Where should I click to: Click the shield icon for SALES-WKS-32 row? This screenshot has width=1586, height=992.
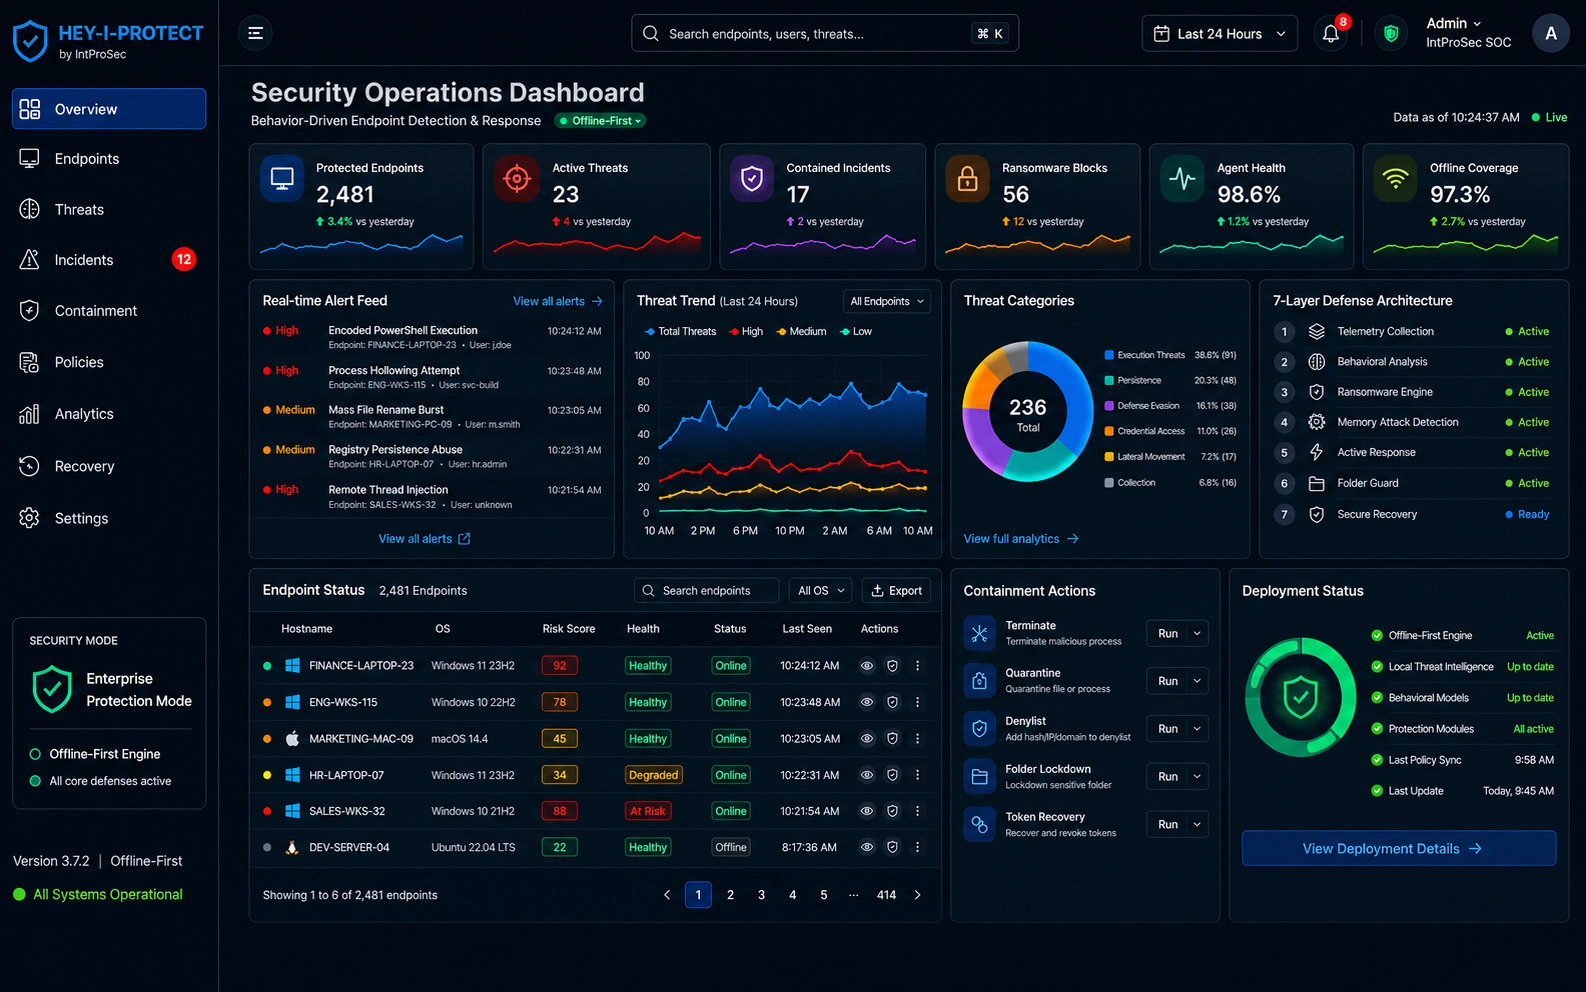(x=892, y=811)
